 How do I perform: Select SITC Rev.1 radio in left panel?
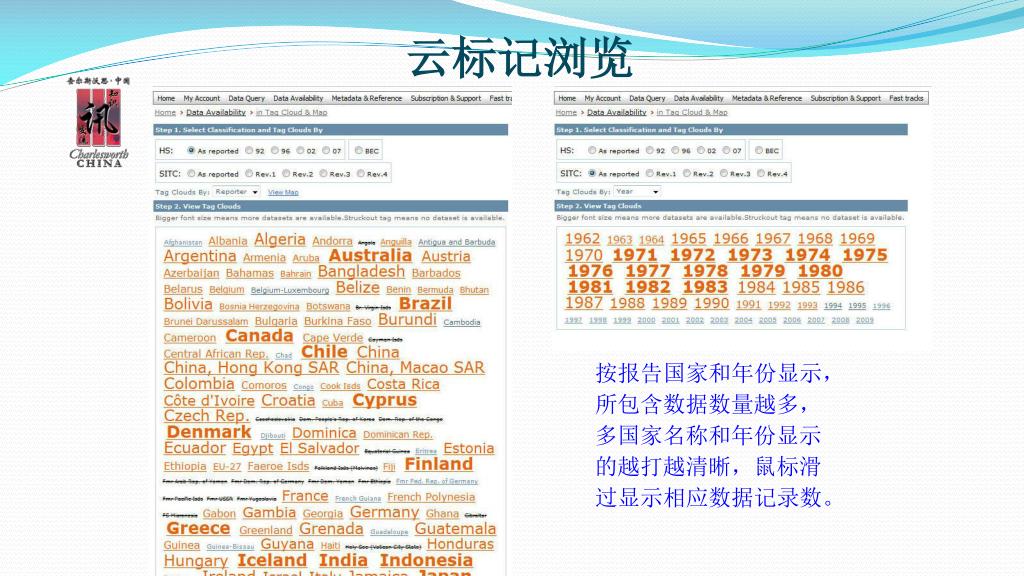[x=249, y=174]
